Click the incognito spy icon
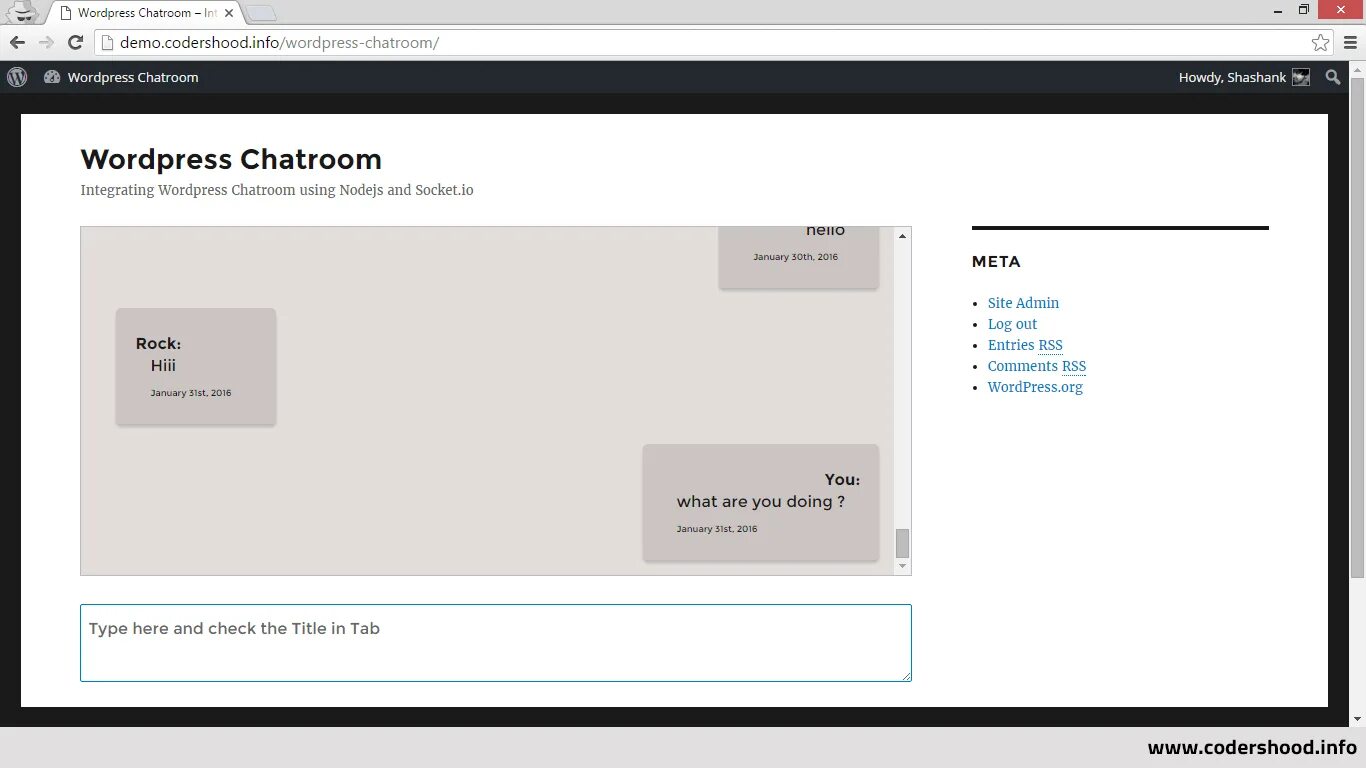 pyautogui.click(x=22, y=12)
